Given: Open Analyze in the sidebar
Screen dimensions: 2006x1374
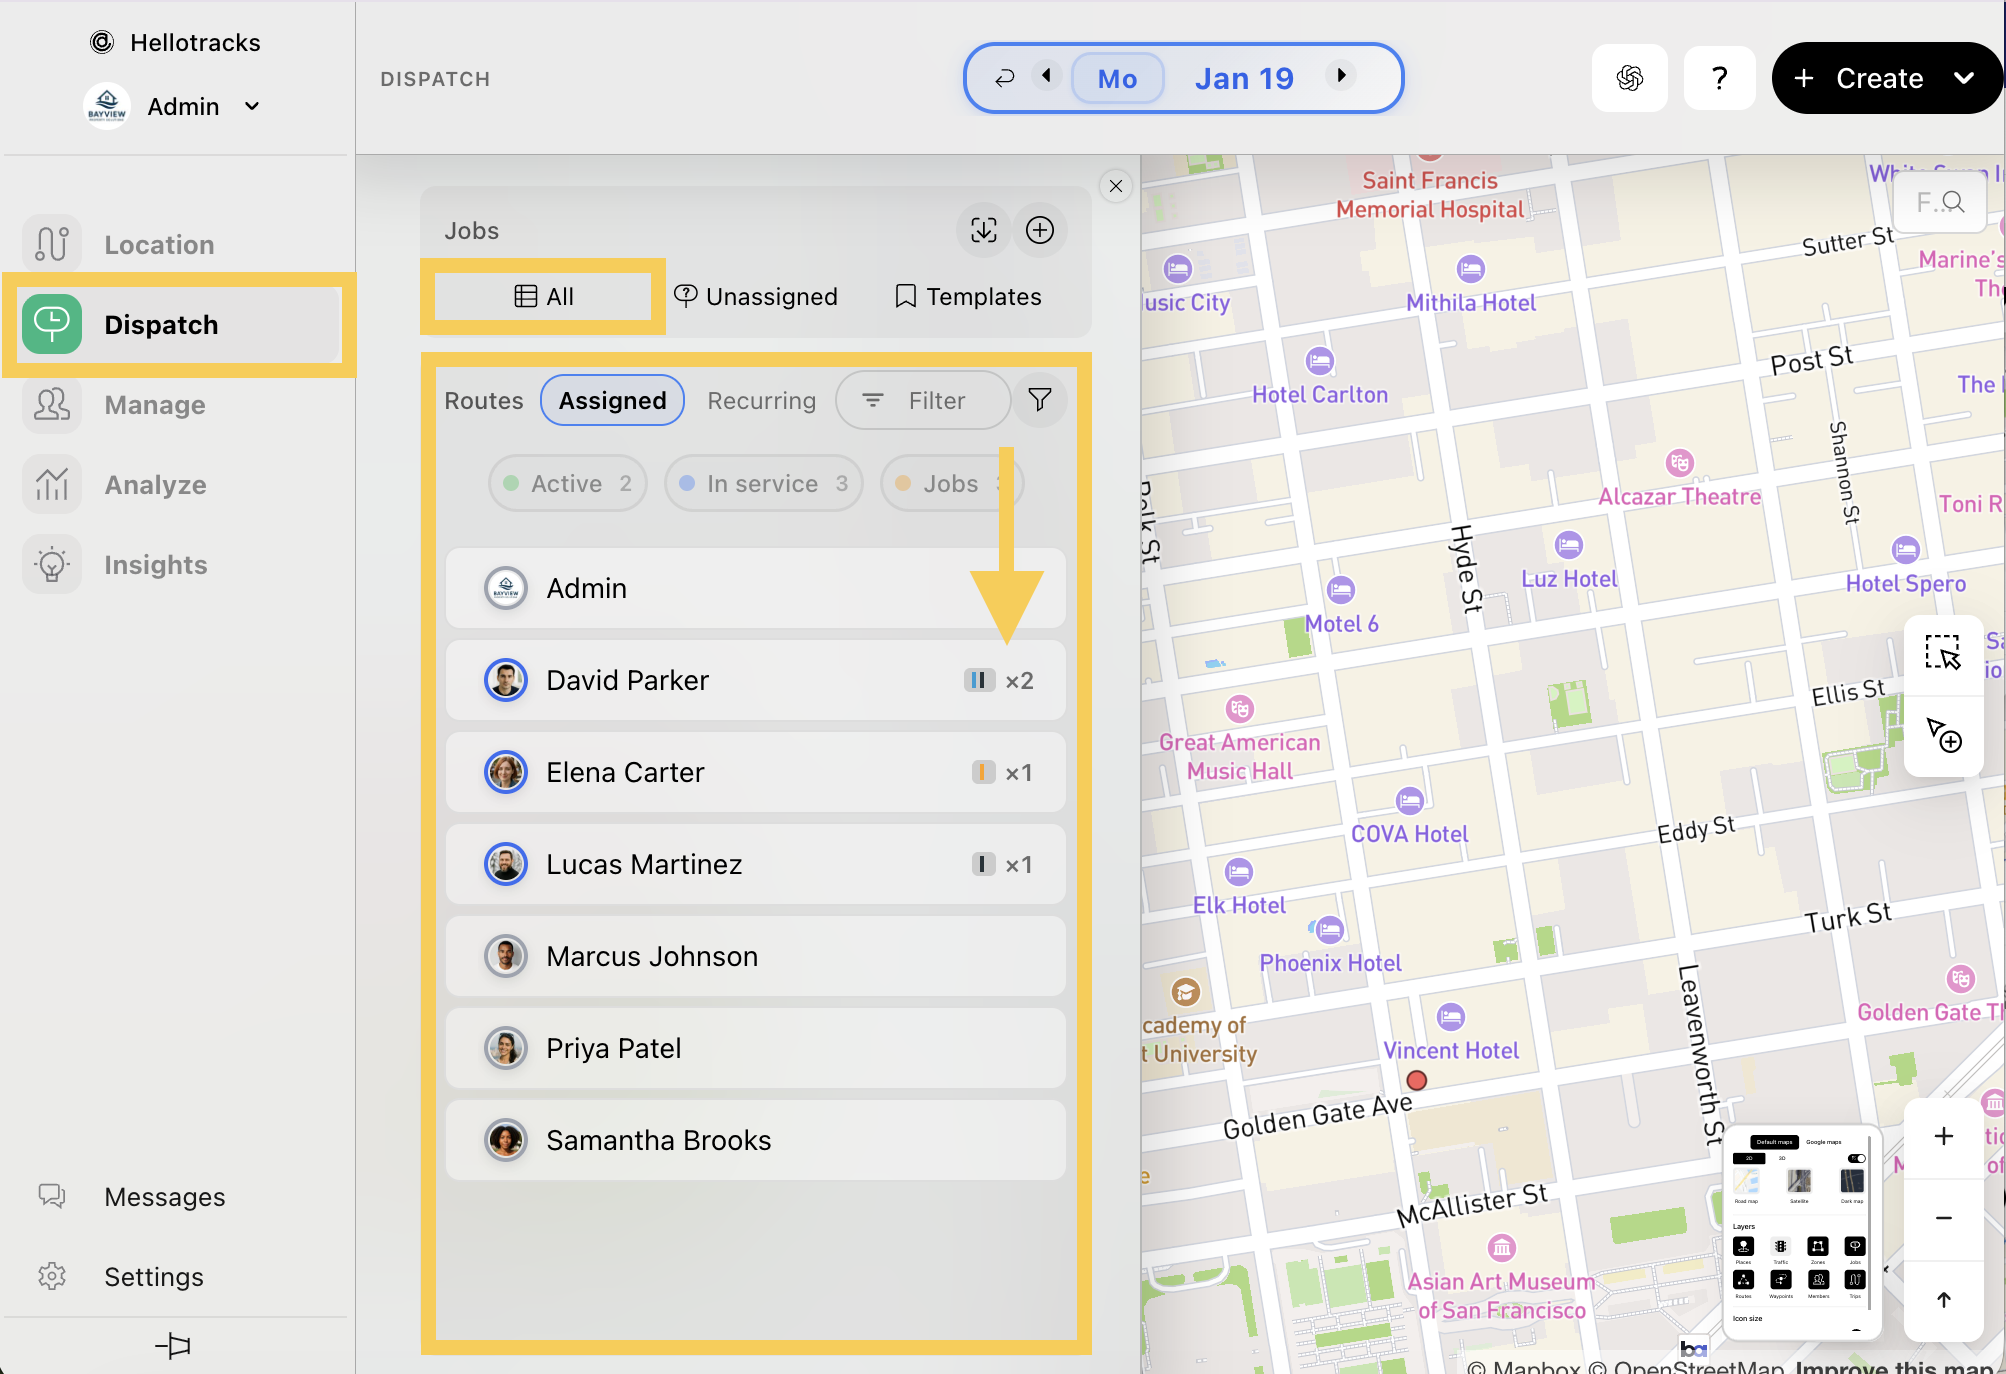Looking at the screenshot, I should [x=155, y=485].
